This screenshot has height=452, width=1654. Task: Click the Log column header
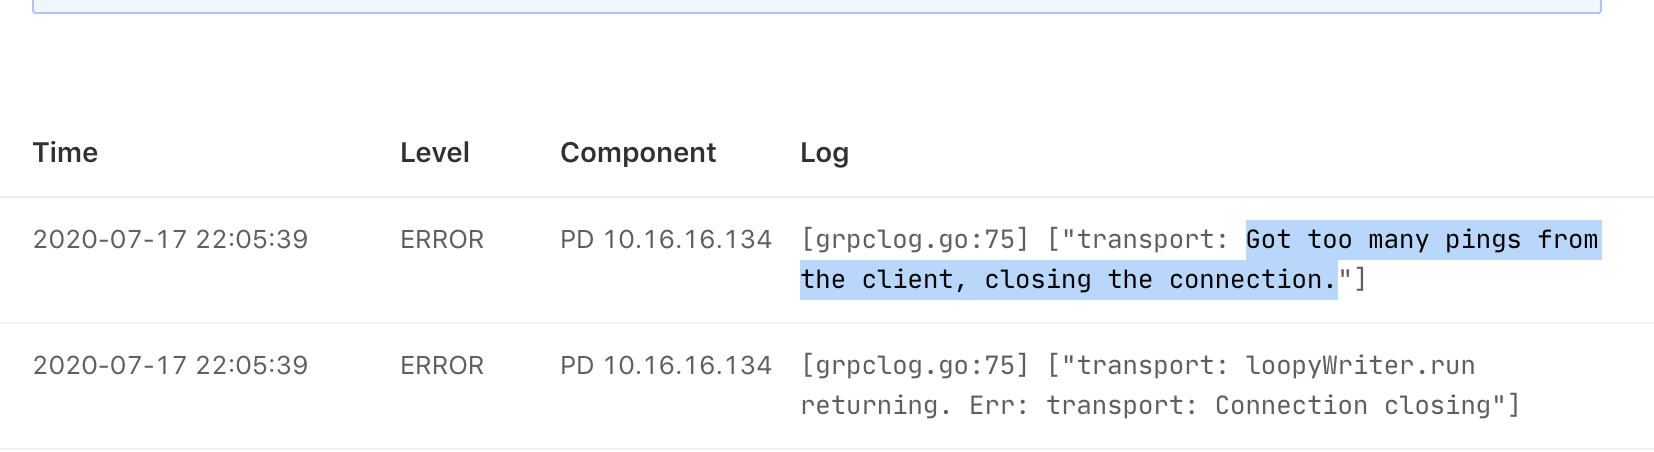(x=824, y=153)
